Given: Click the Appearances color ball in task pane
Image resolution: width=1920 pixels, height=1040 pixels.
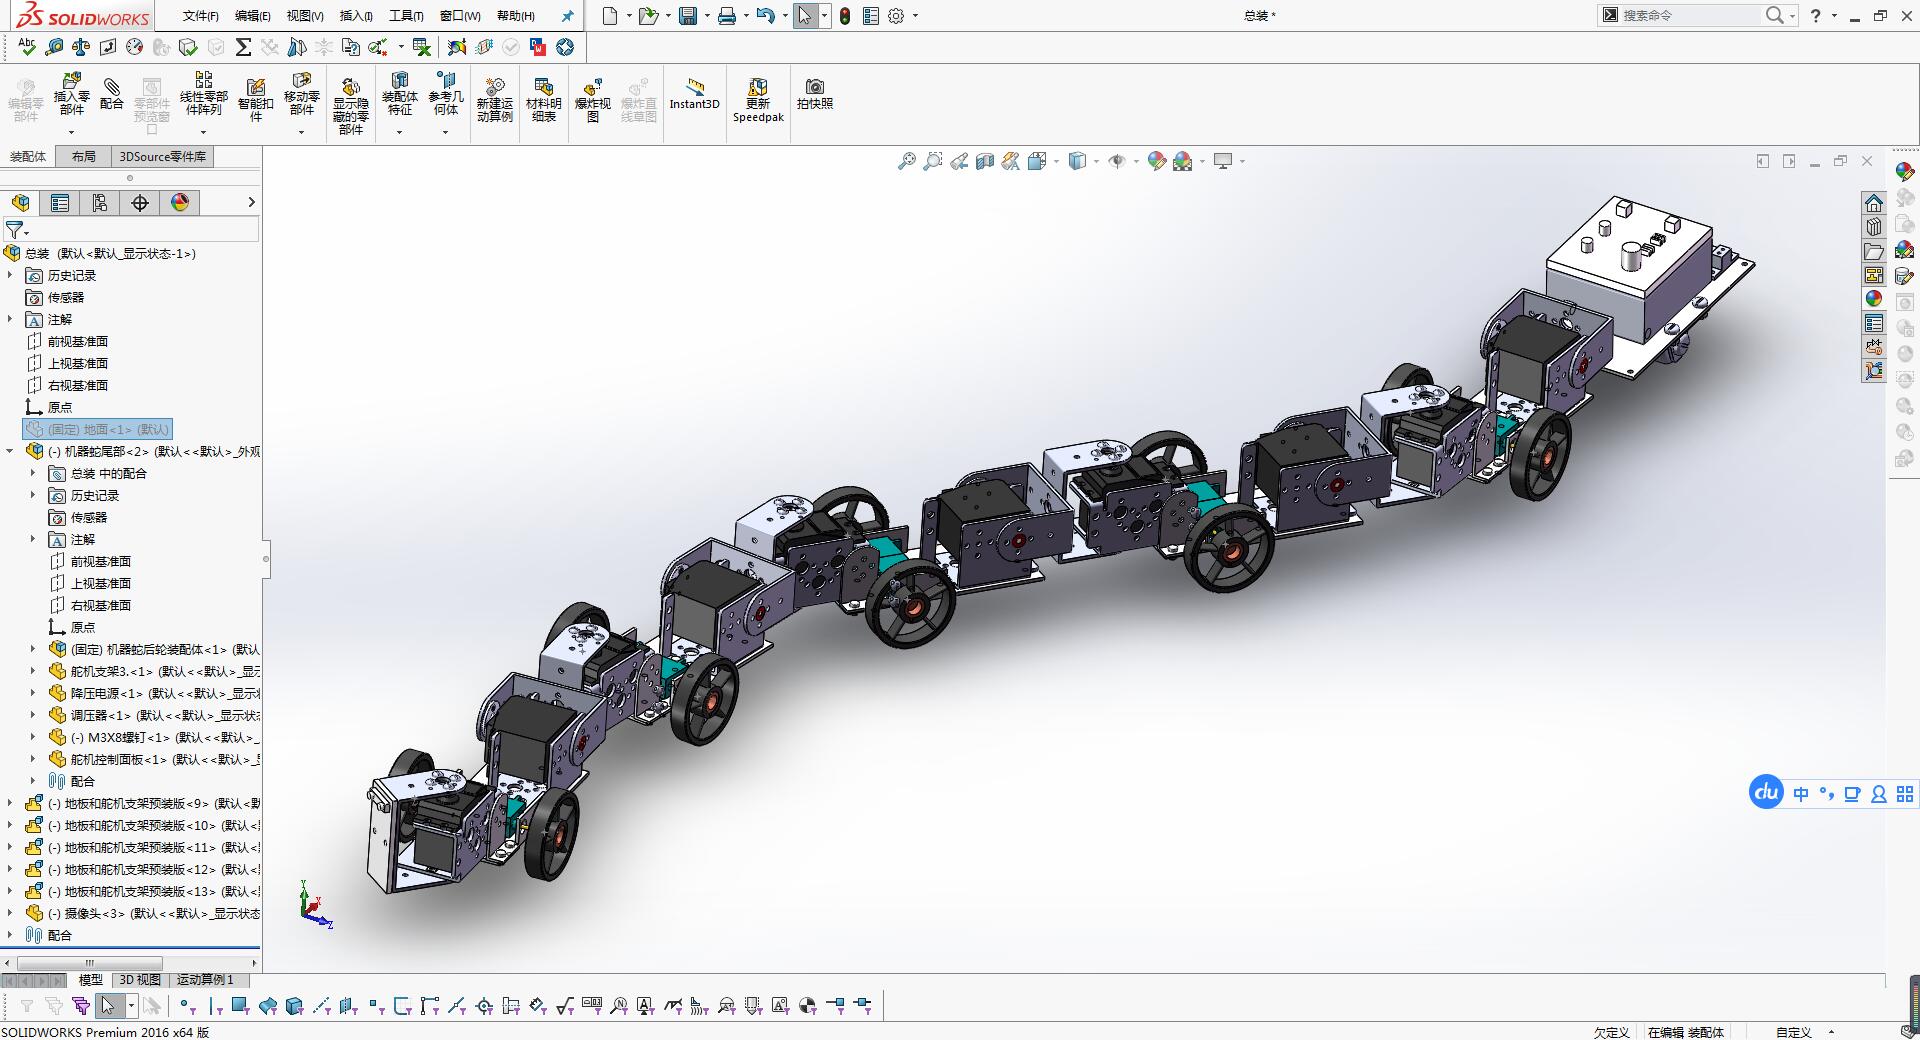Looking at the screenshot, I should tap(1874, 298).
